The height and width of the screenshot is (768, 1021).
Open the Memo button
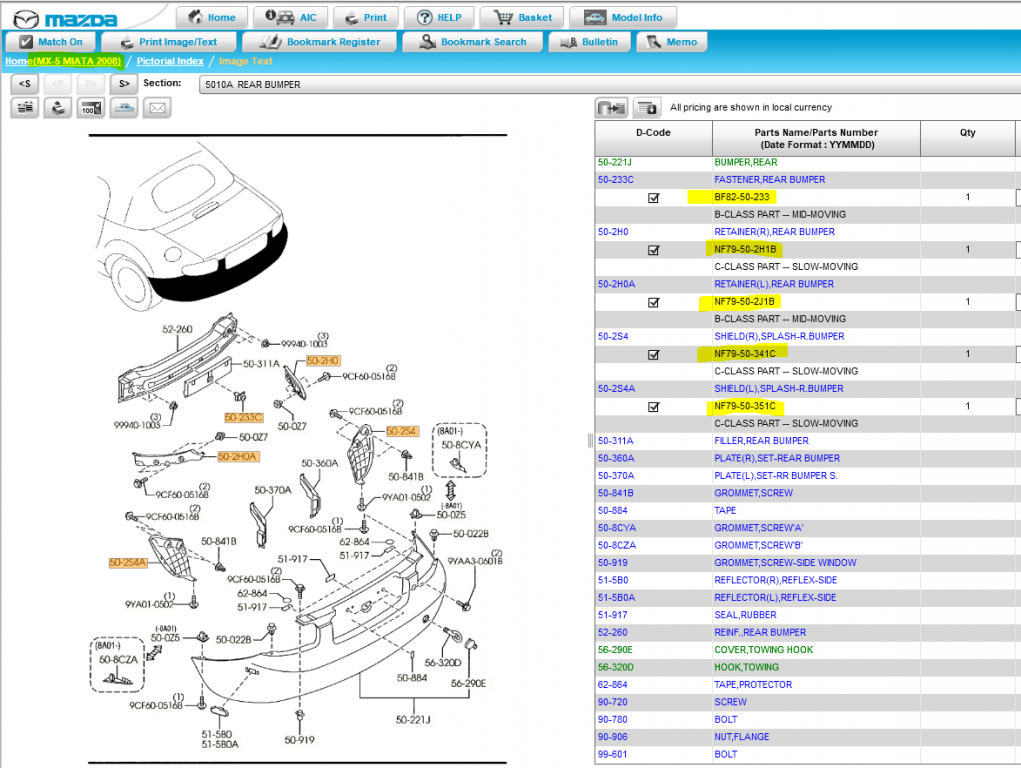(671, 42)
